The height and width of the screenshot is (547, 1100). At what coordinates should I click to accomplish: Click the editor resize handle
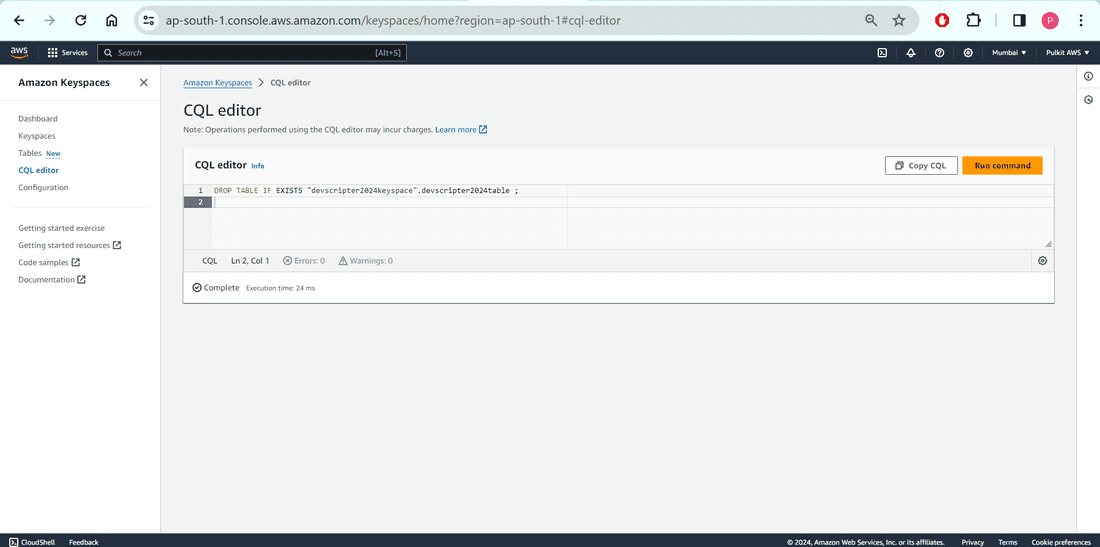pos(1048,244)
